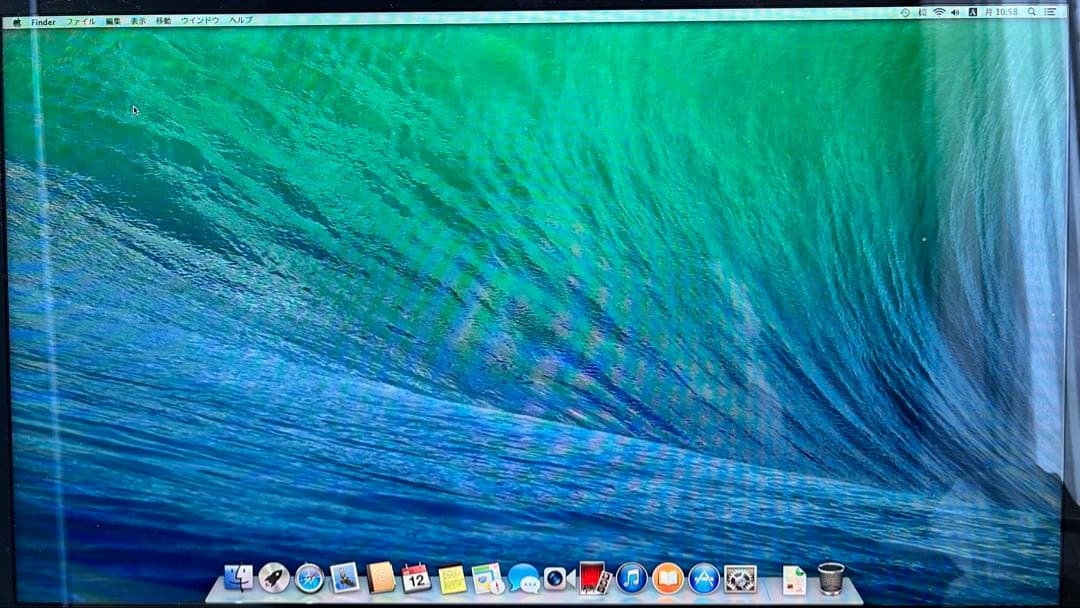The height and width of the screenshot is (608, 1080).
Task: Launch Safari from the Dock
Action: [308, 578]
